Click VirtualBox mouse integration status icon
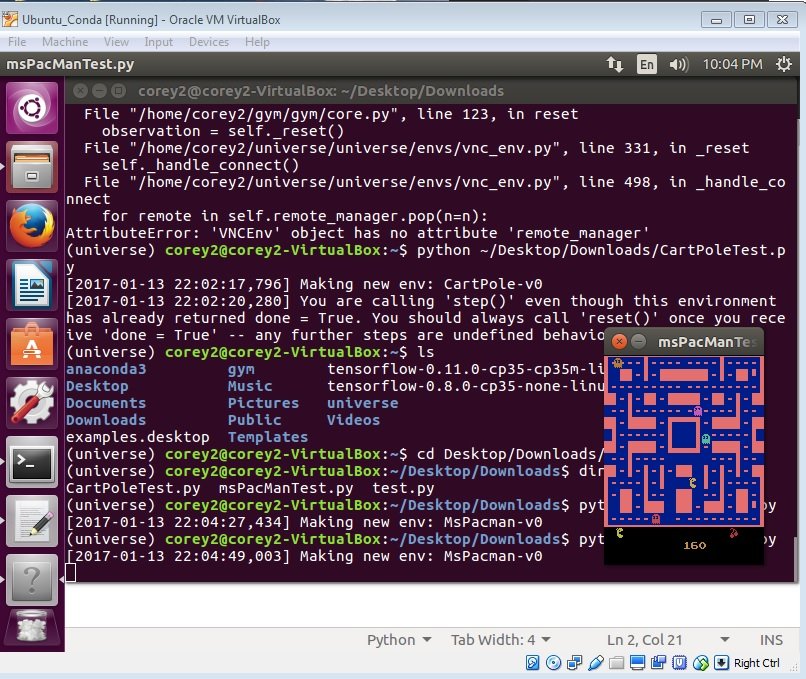 701,663
